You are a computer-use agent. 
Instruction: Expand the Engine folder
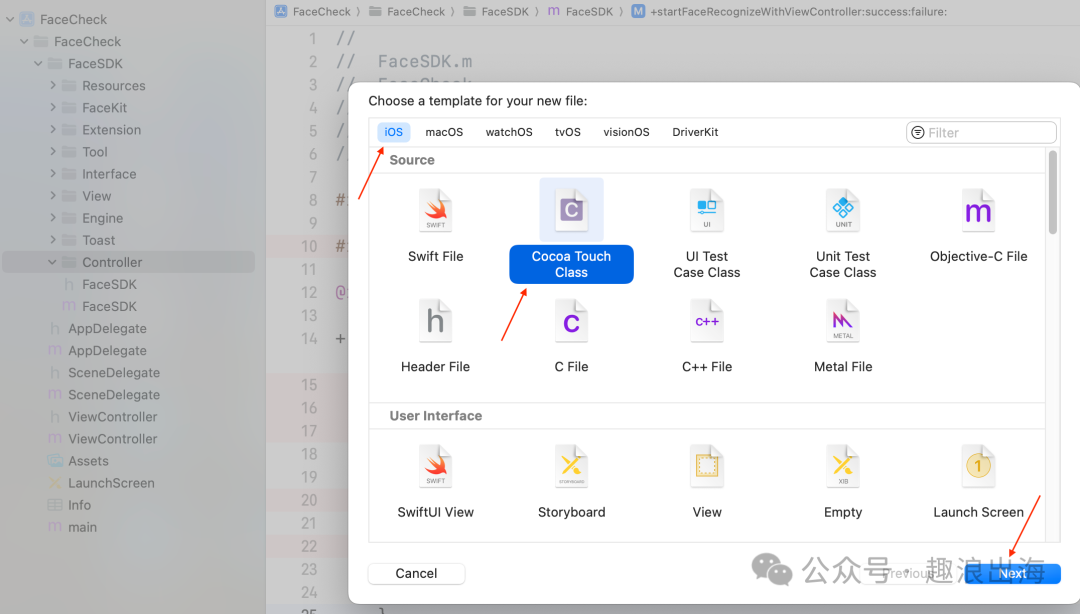click(52, 218)
